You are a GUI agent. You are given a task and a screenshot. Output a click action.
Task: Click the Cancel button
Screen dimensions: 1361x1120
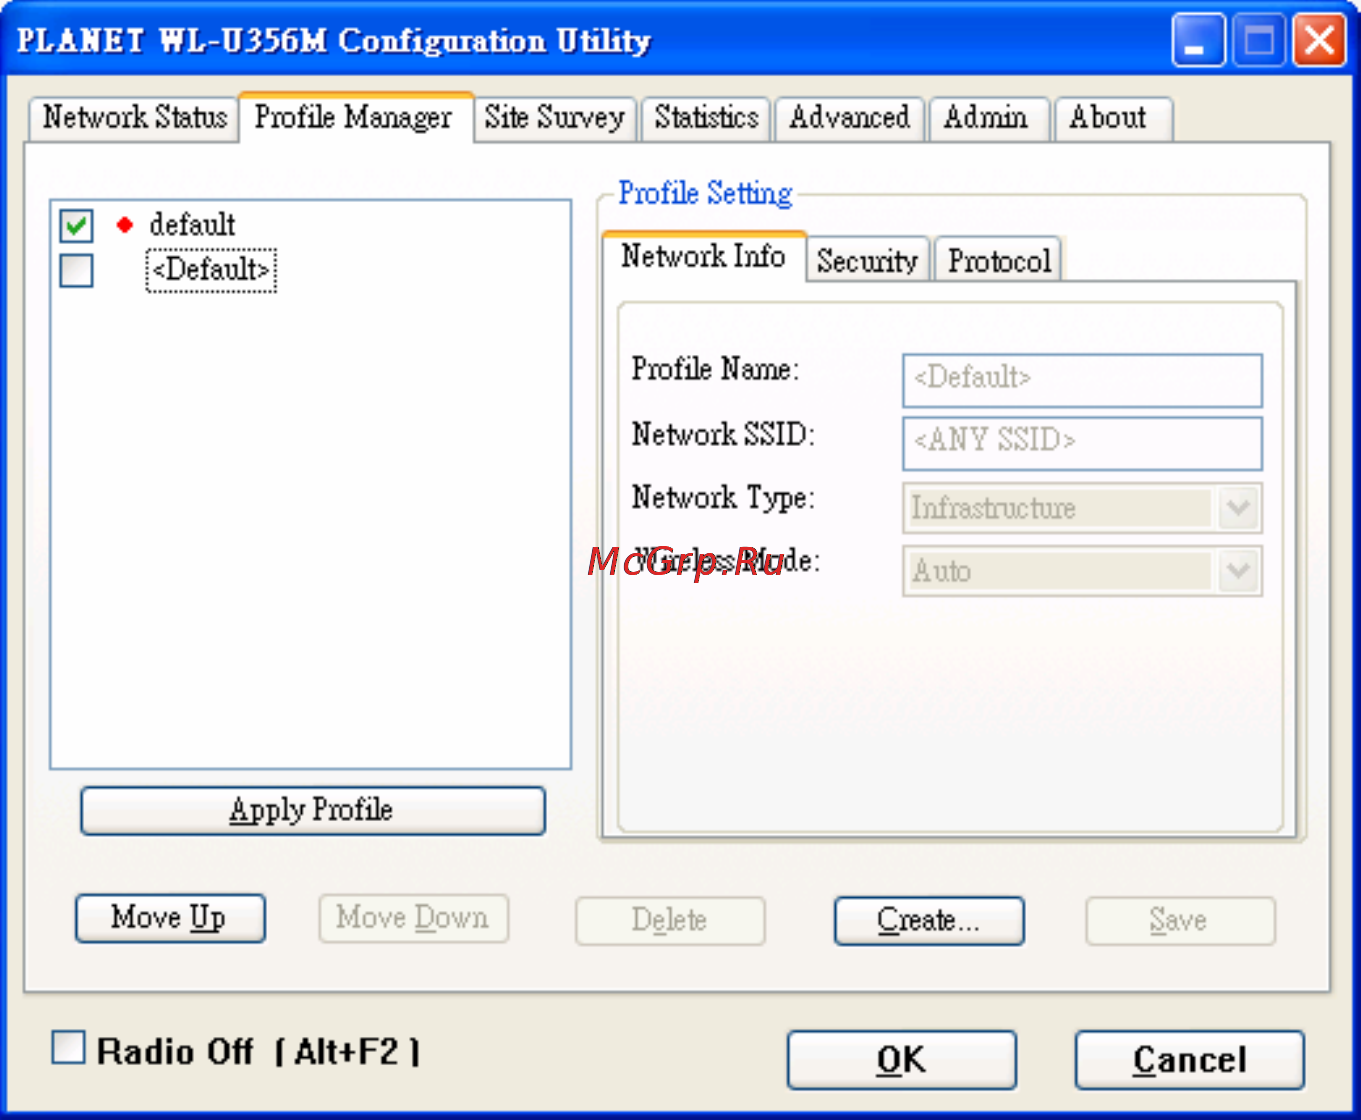1190,1060
